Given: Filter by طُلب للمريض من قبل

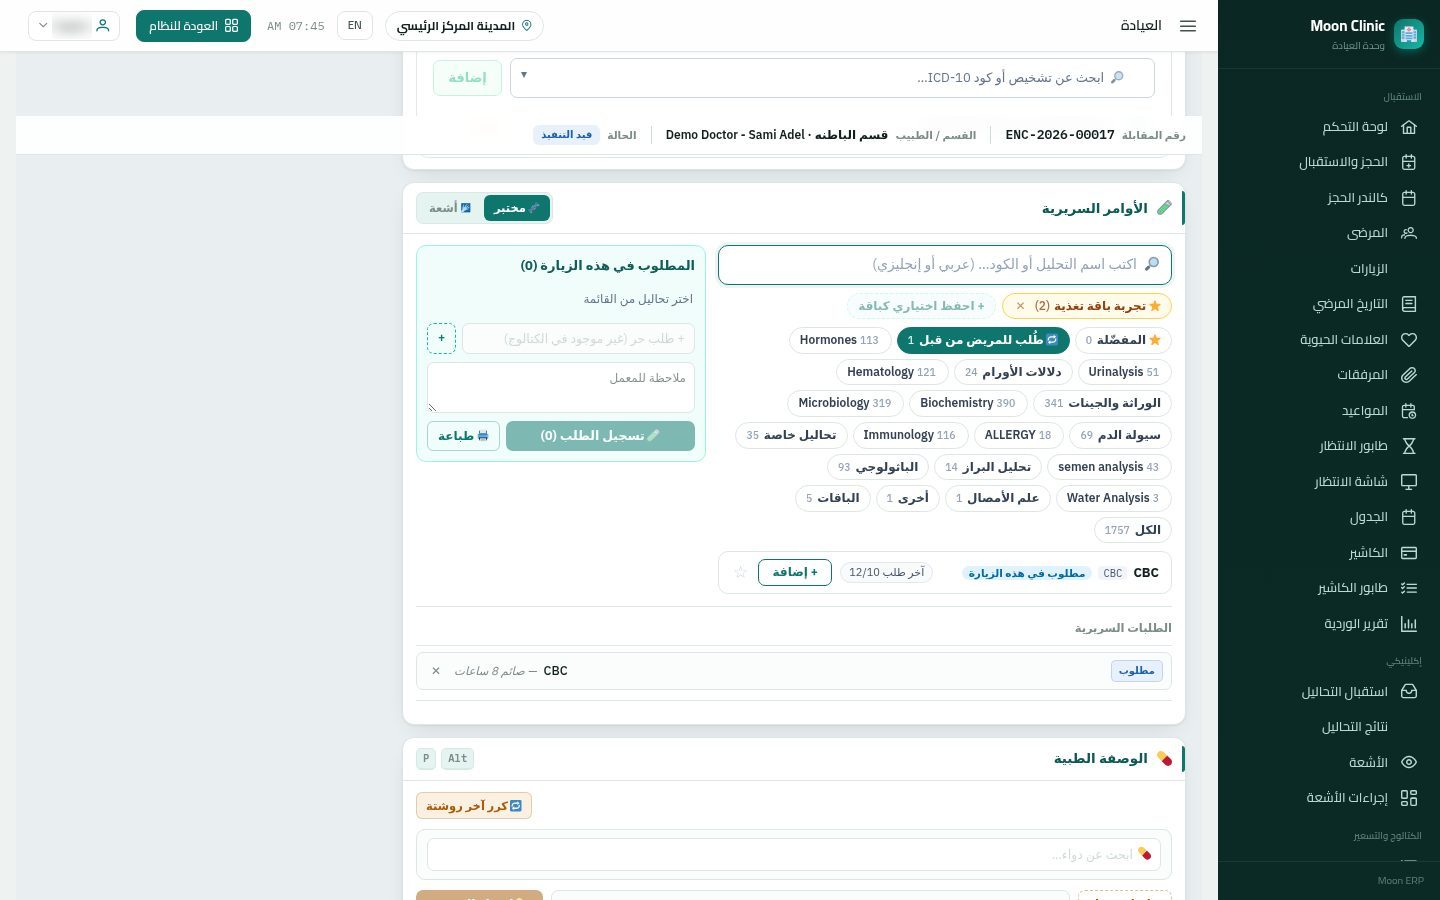Looking at the screenshot, I should (x=983, y=340).
